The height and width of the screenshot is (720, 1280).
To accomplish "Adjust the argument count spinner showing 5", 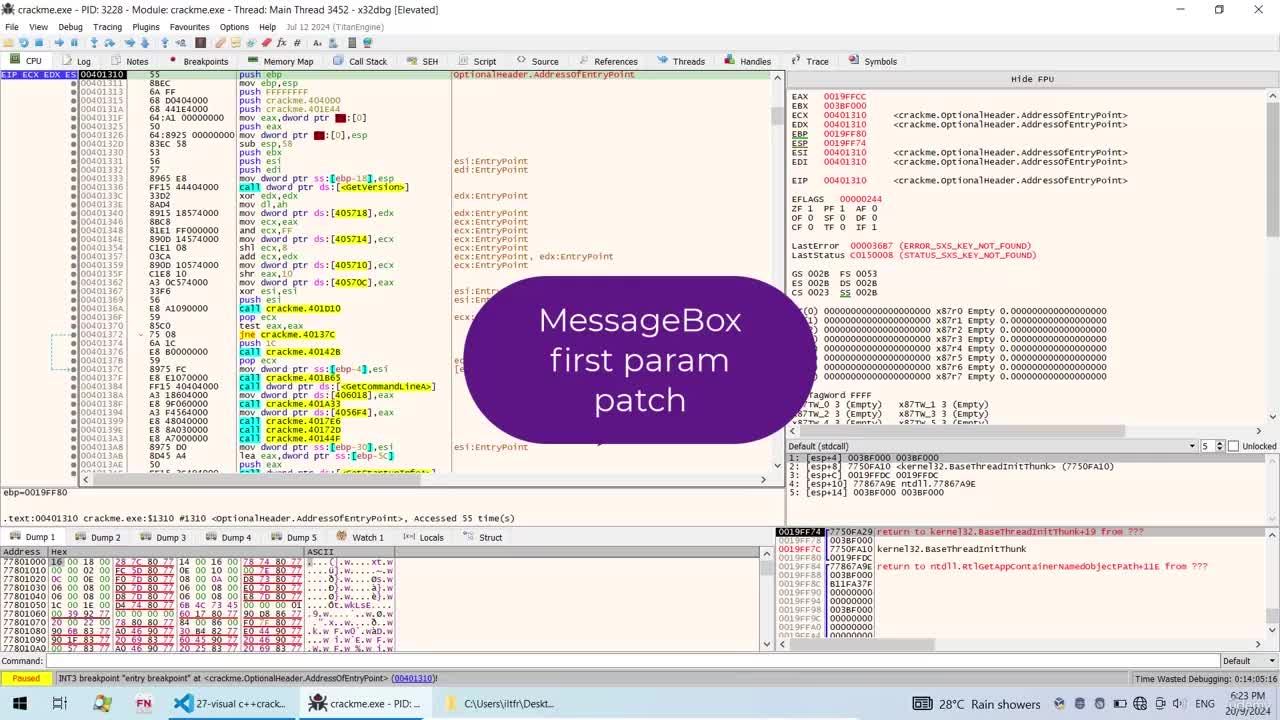I will click(x=1211, y=446).
